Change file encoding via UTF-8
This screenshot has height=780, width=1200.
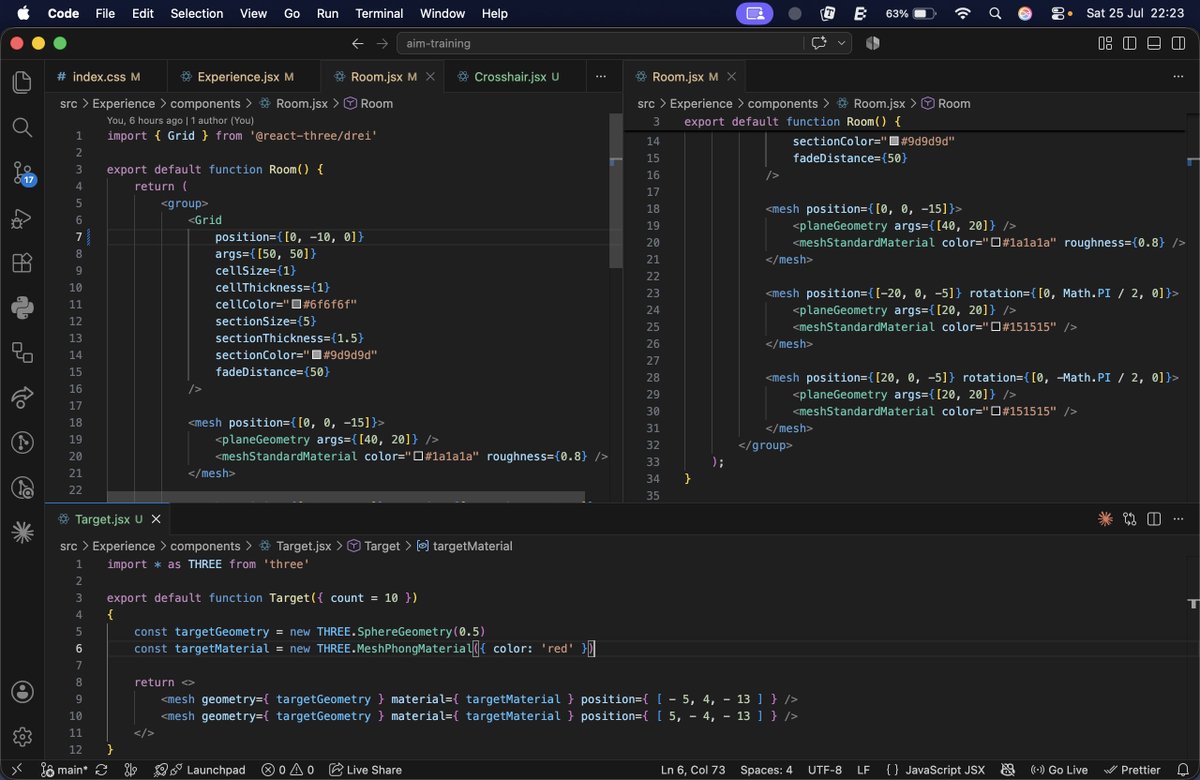[x=825, y=770]
